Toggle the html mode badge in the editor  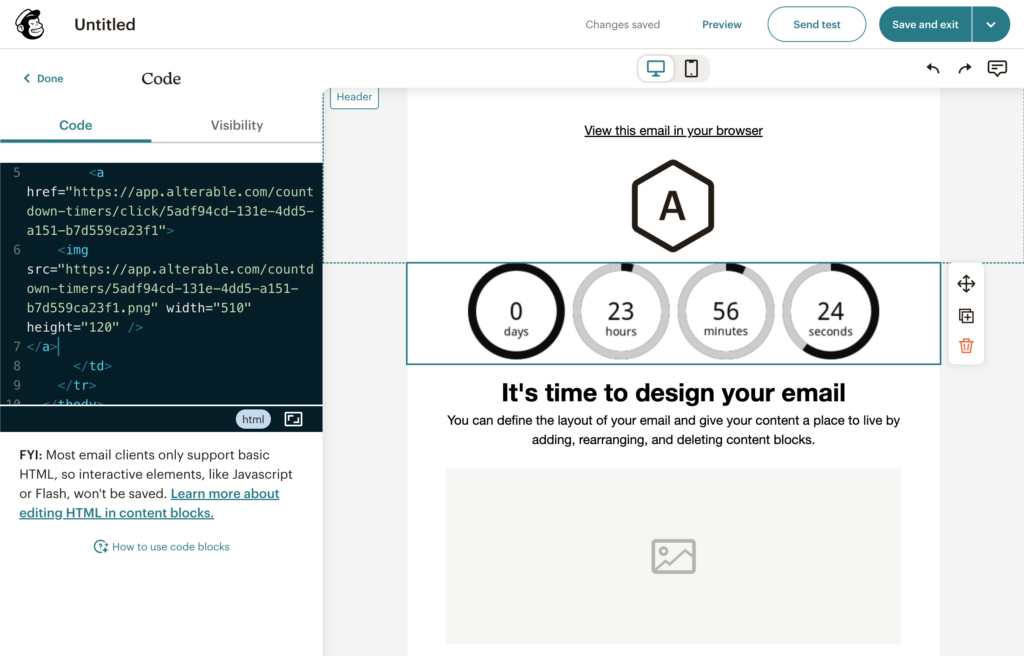tap(253, 419)
